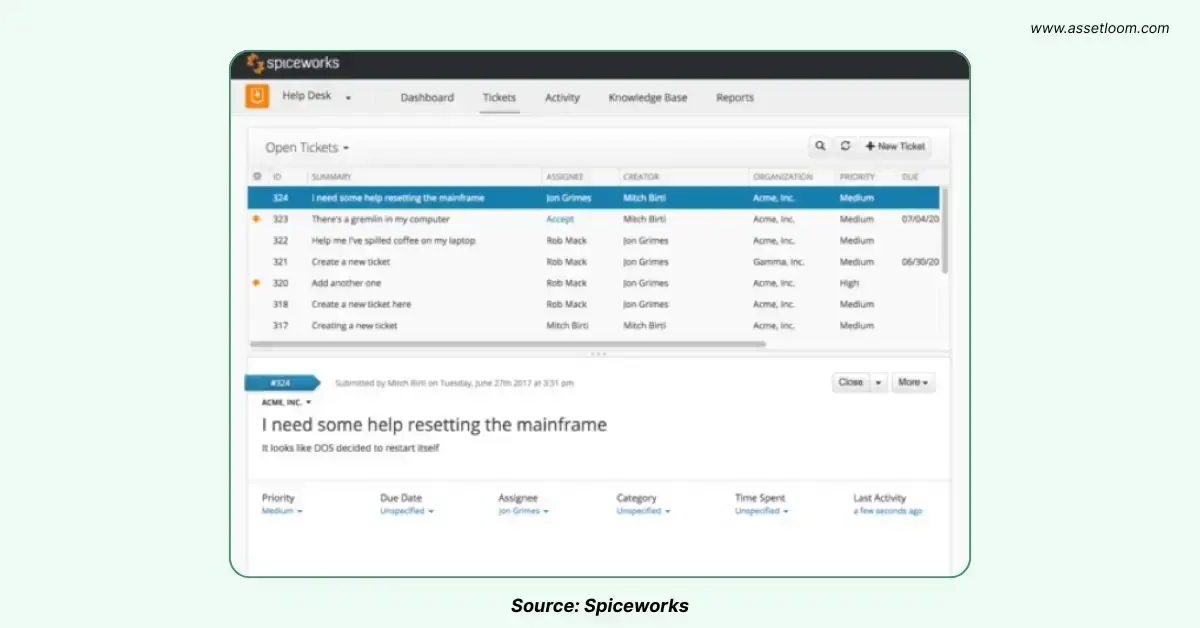Sort by the ID column header
The height and width of the screenshot is (628, 1200).
(277, 177)
